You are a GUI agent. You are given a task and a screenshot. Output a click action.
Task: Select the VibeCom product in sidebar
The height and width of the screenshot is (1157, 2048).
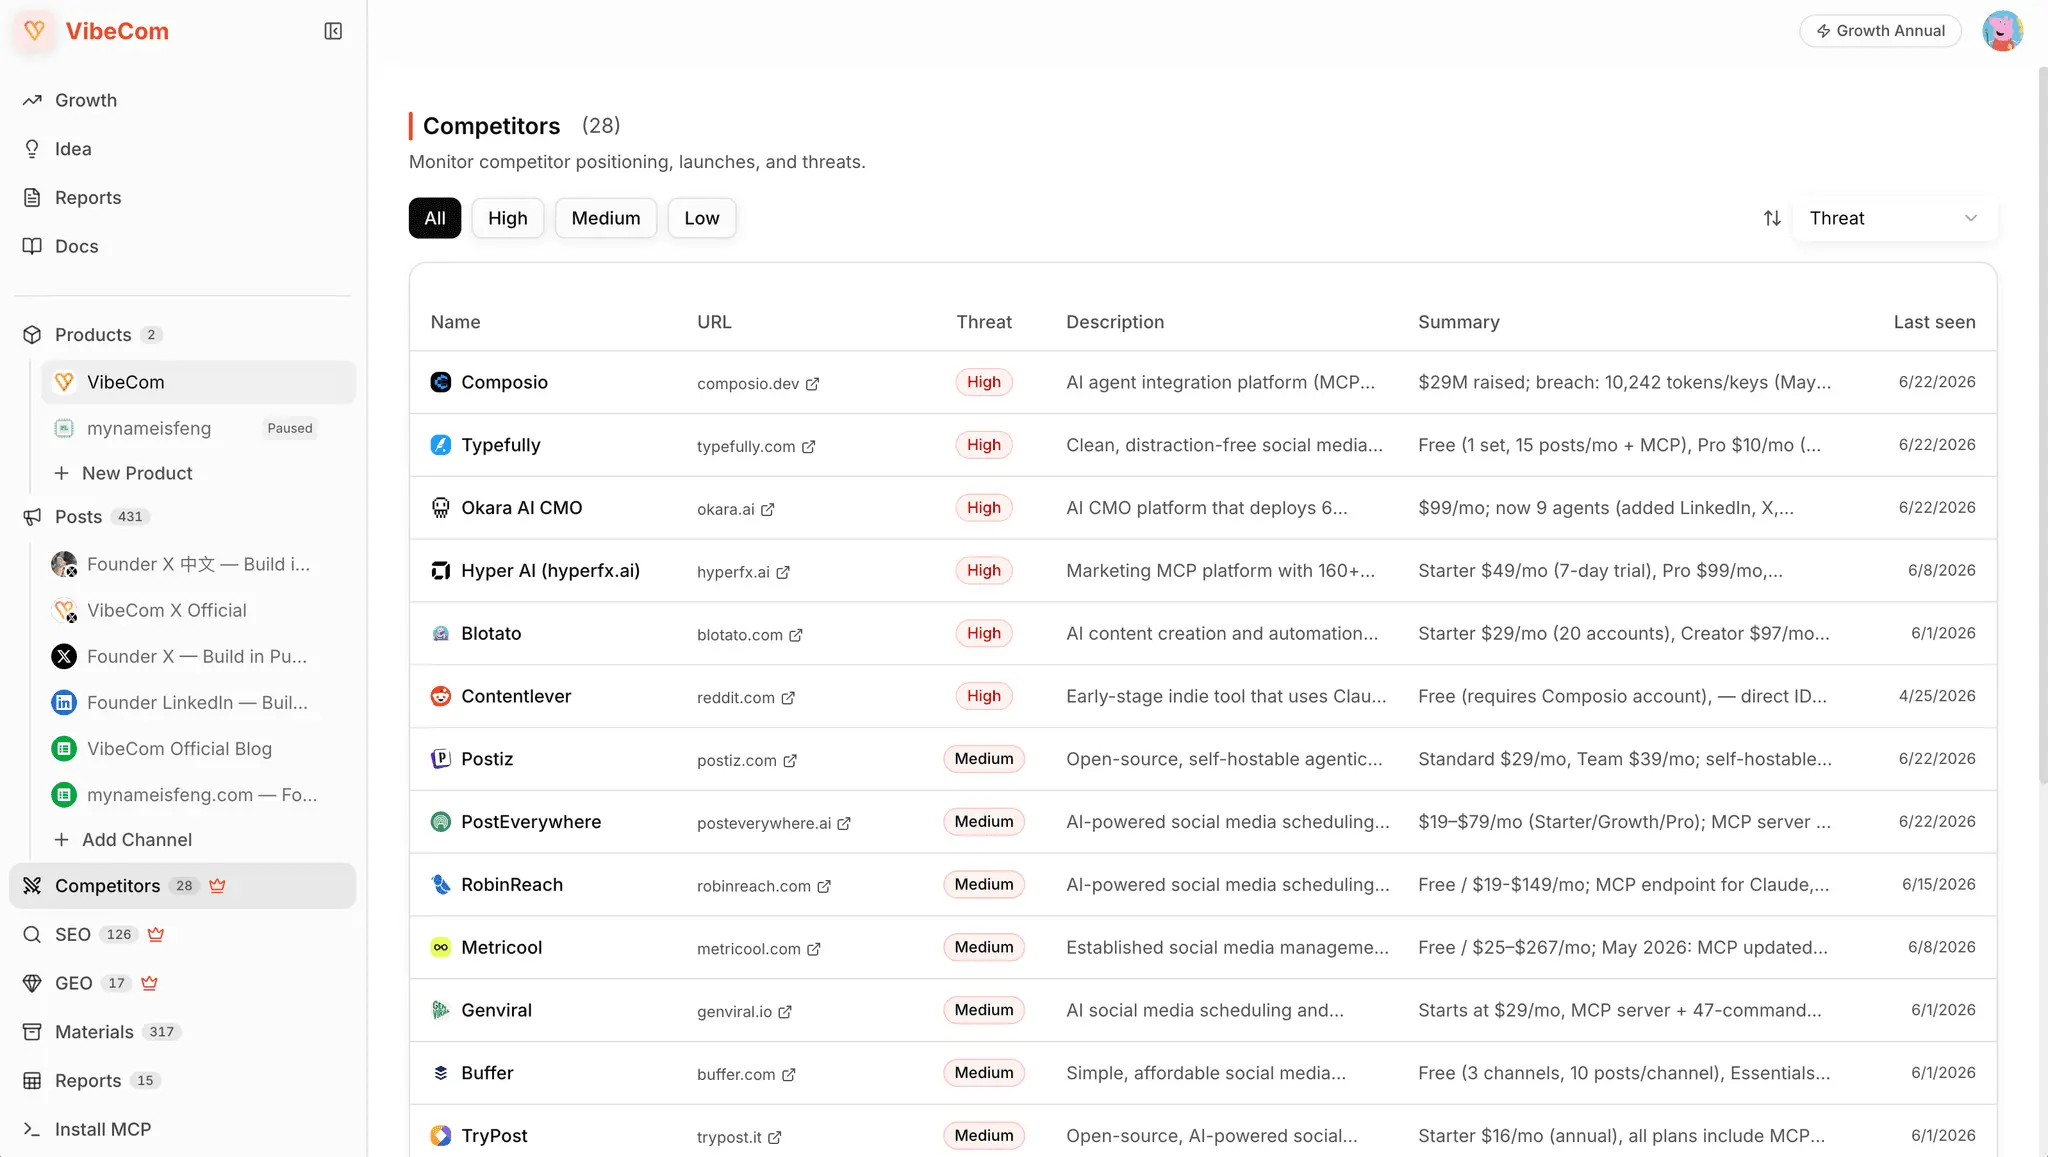click(199, 383)
